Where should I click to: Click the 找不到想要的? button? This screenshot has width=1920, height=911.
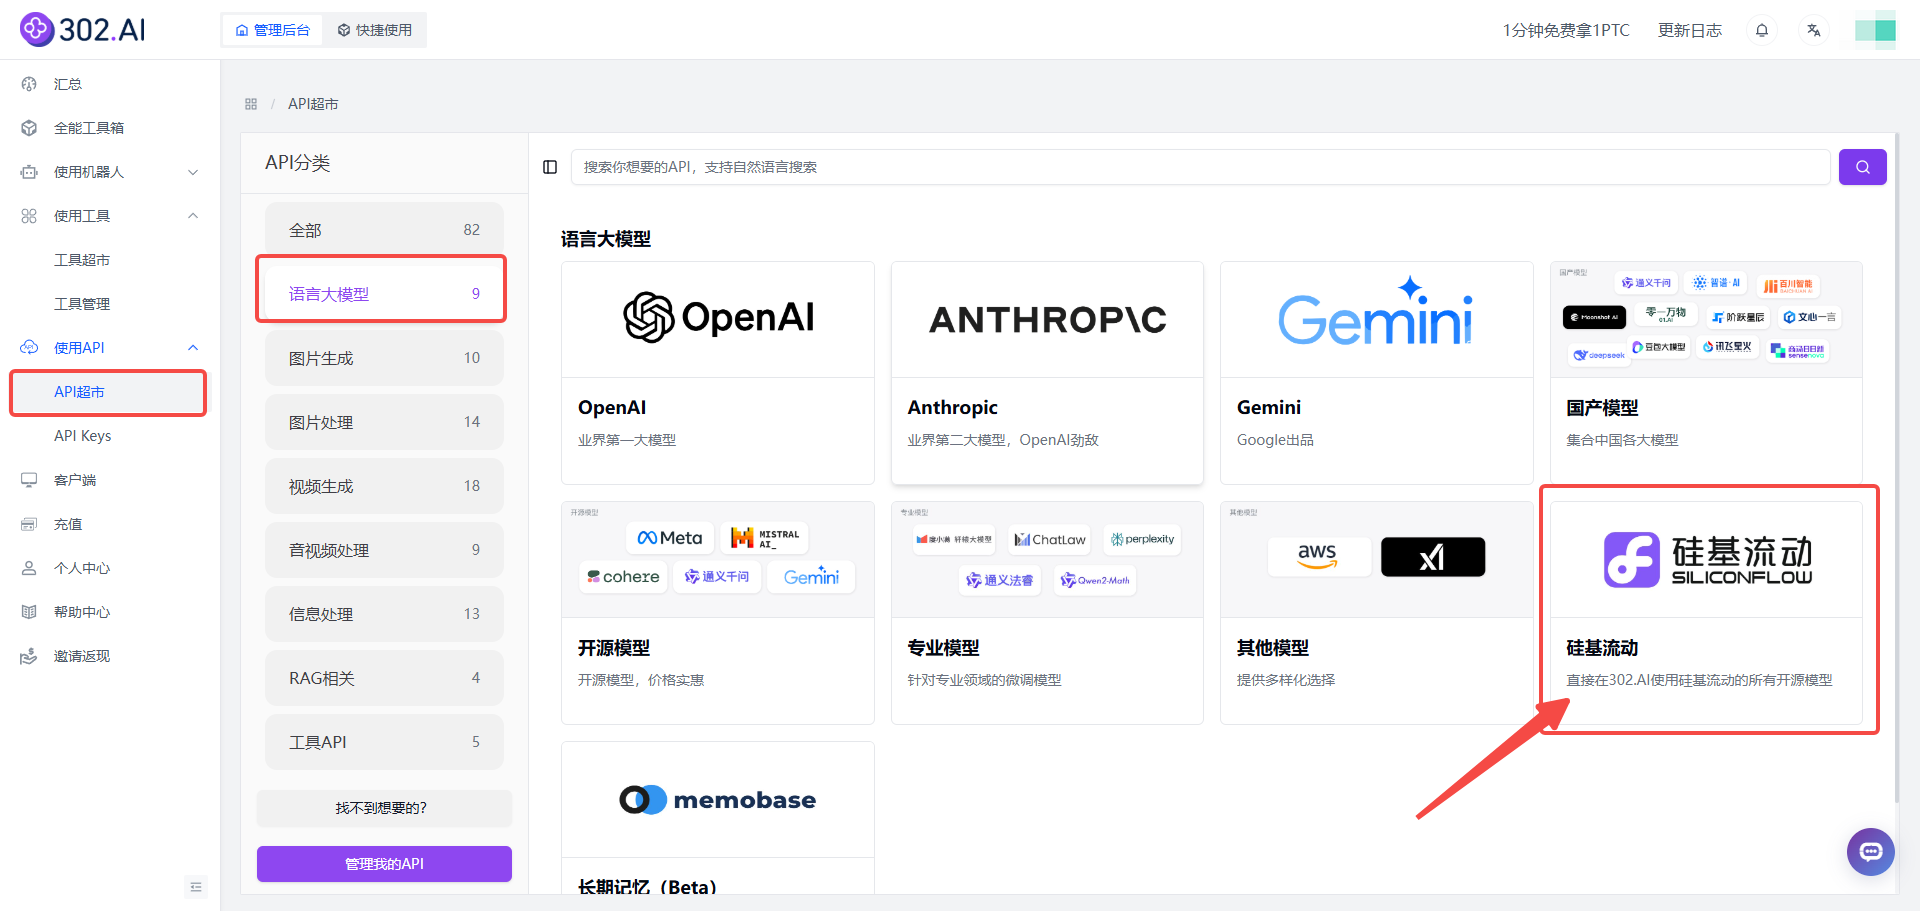point(384,808)
